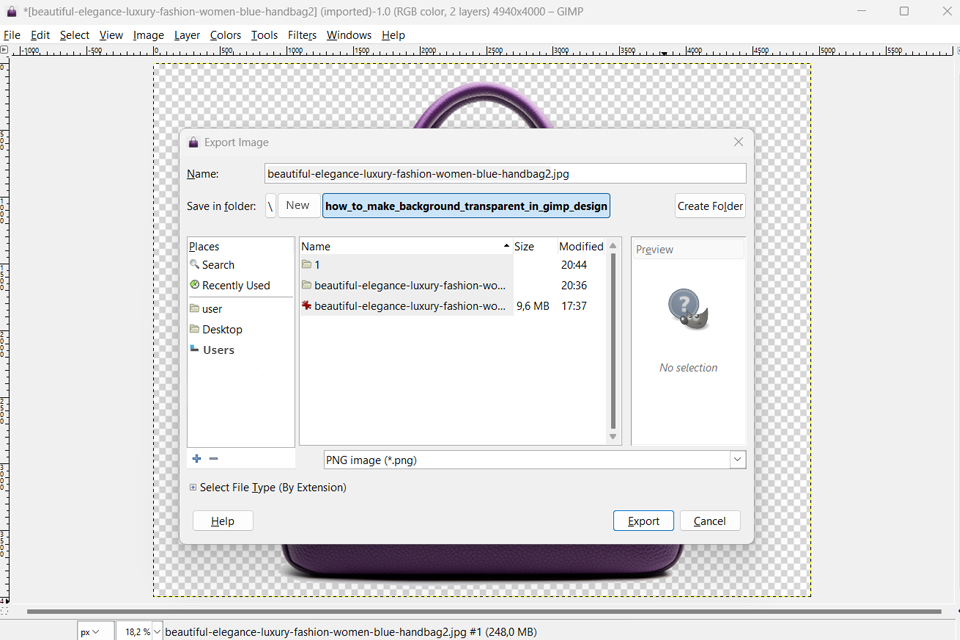This screenshot has width=960, height=640.
Task: Open the Filters menu
Action: tap(302, 35)
